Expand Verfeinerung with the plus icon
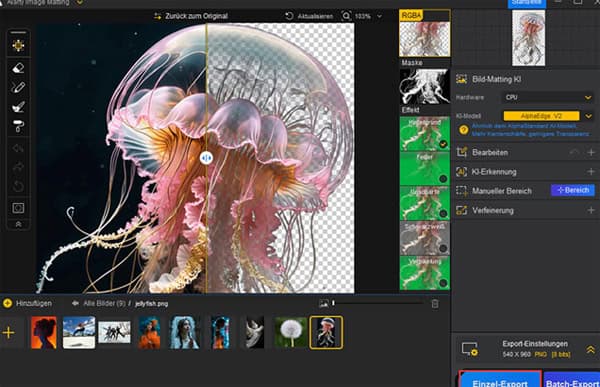Viewport: 600px width, 387px height. tap(591, 210)
